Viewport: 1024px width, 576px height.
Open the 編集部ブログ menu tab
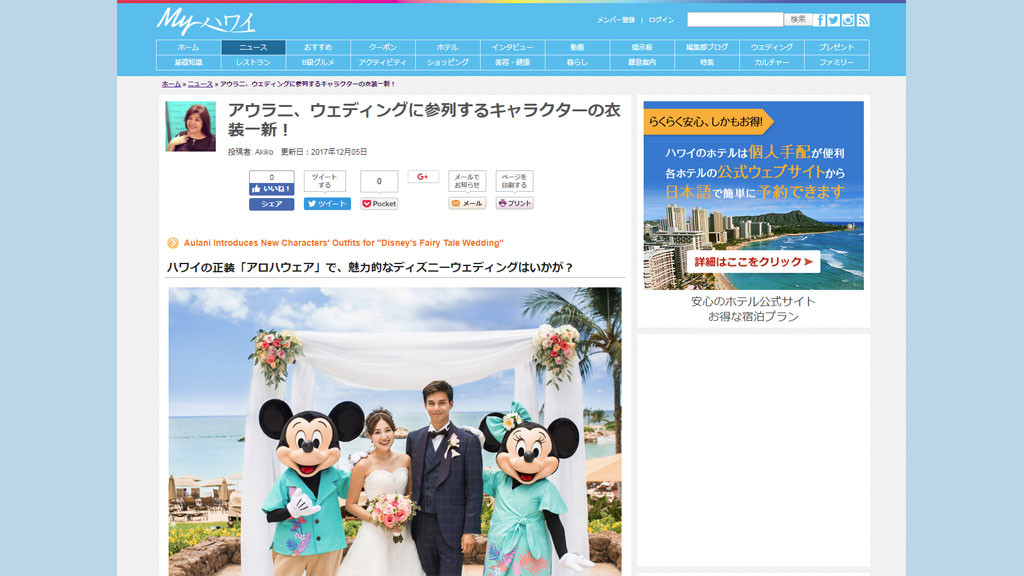(707, 47)
